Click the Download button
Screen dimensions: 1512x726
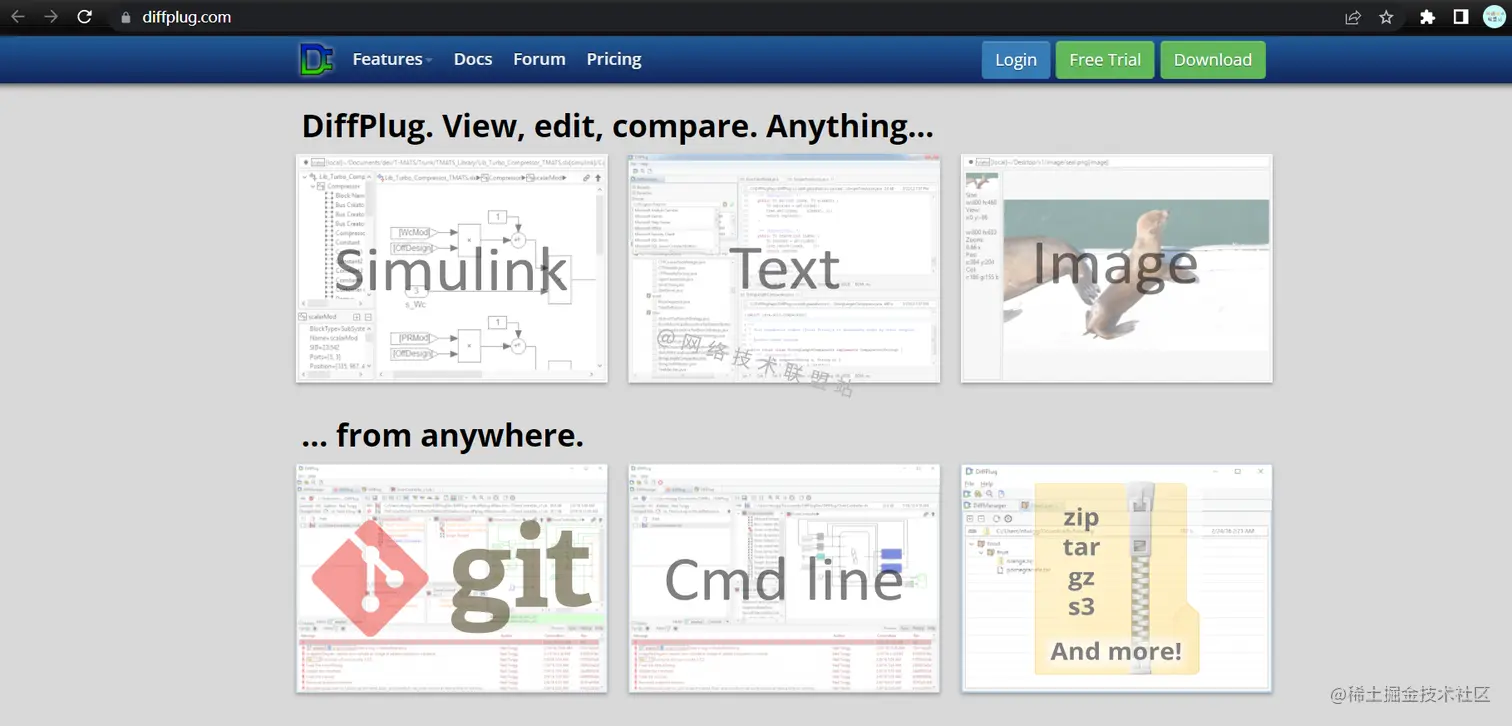(x=1213, y=60)
